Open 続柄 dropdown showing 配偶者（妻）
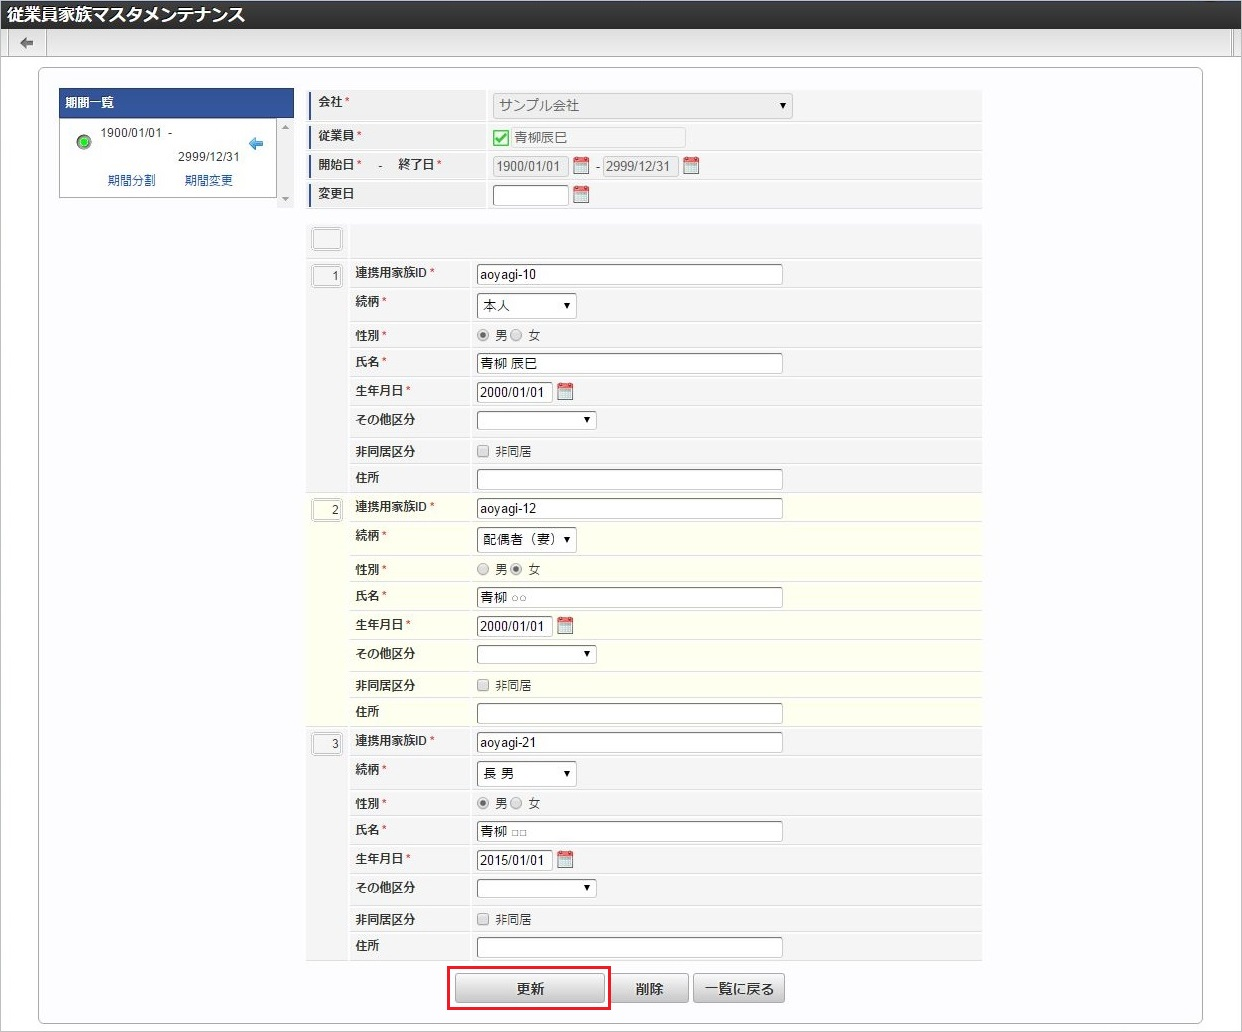 click(x=526, y=540)
